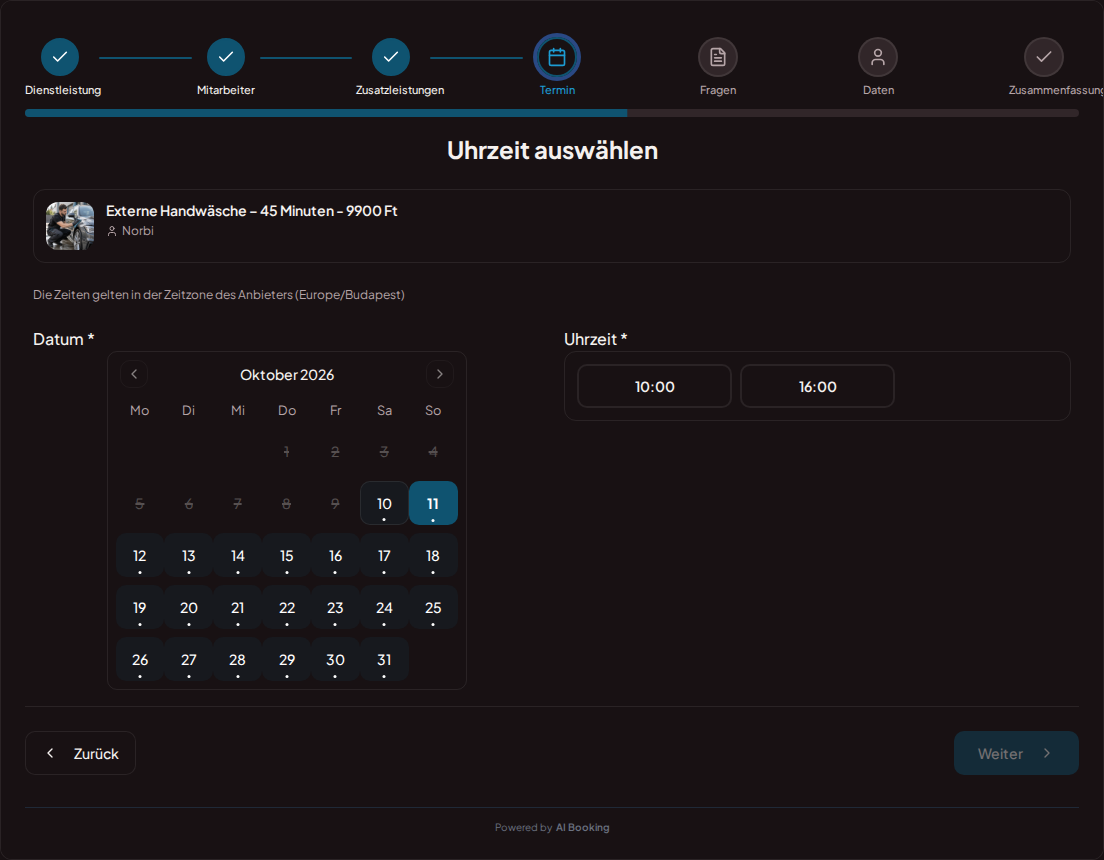Viewport: 1104px width, 860px height.
Task: Click the Weiter button
Action: pos(1016,753)
